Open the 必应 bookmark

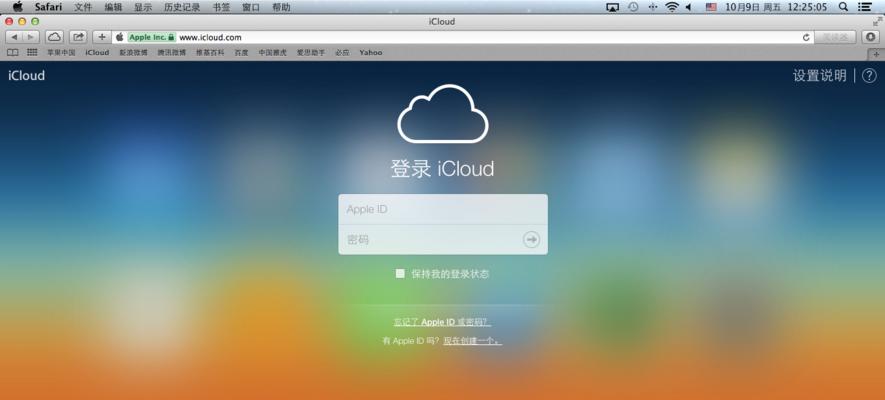[x=342, y=52]
